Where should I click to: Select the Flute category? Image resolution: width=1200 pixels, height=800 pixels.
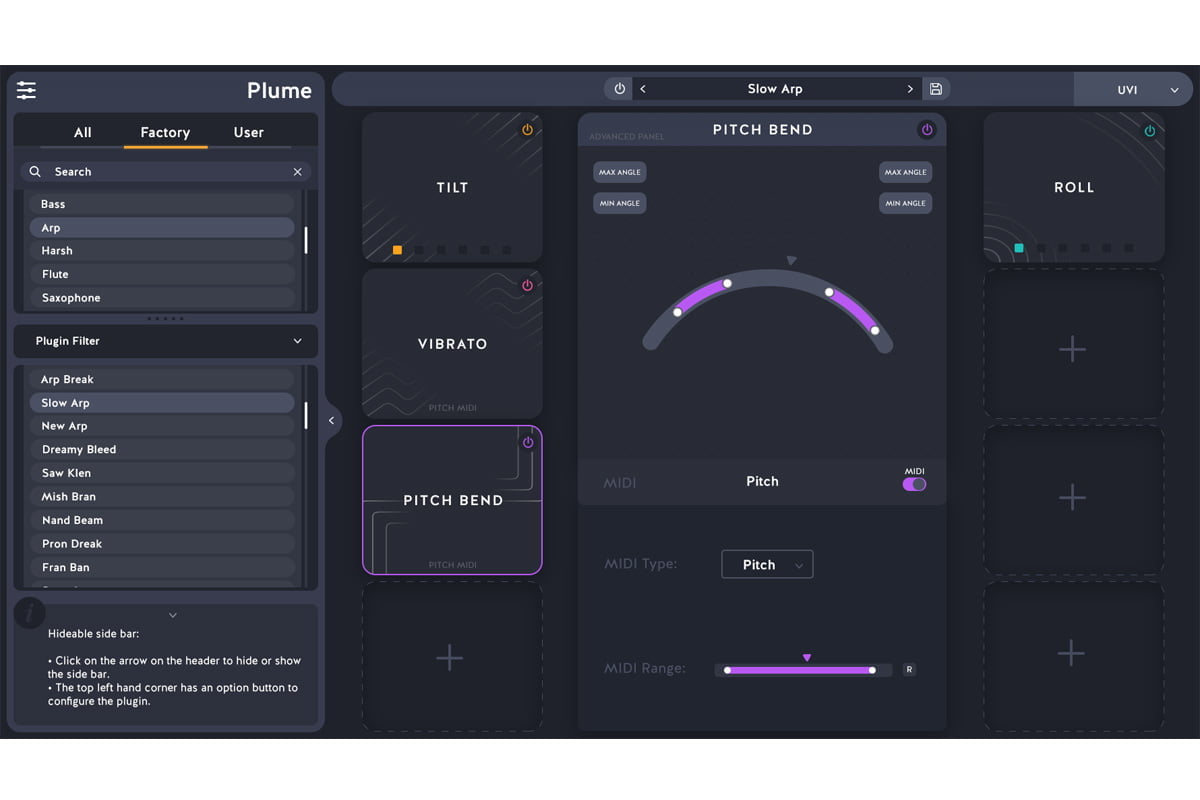click(x=162, y=274)
